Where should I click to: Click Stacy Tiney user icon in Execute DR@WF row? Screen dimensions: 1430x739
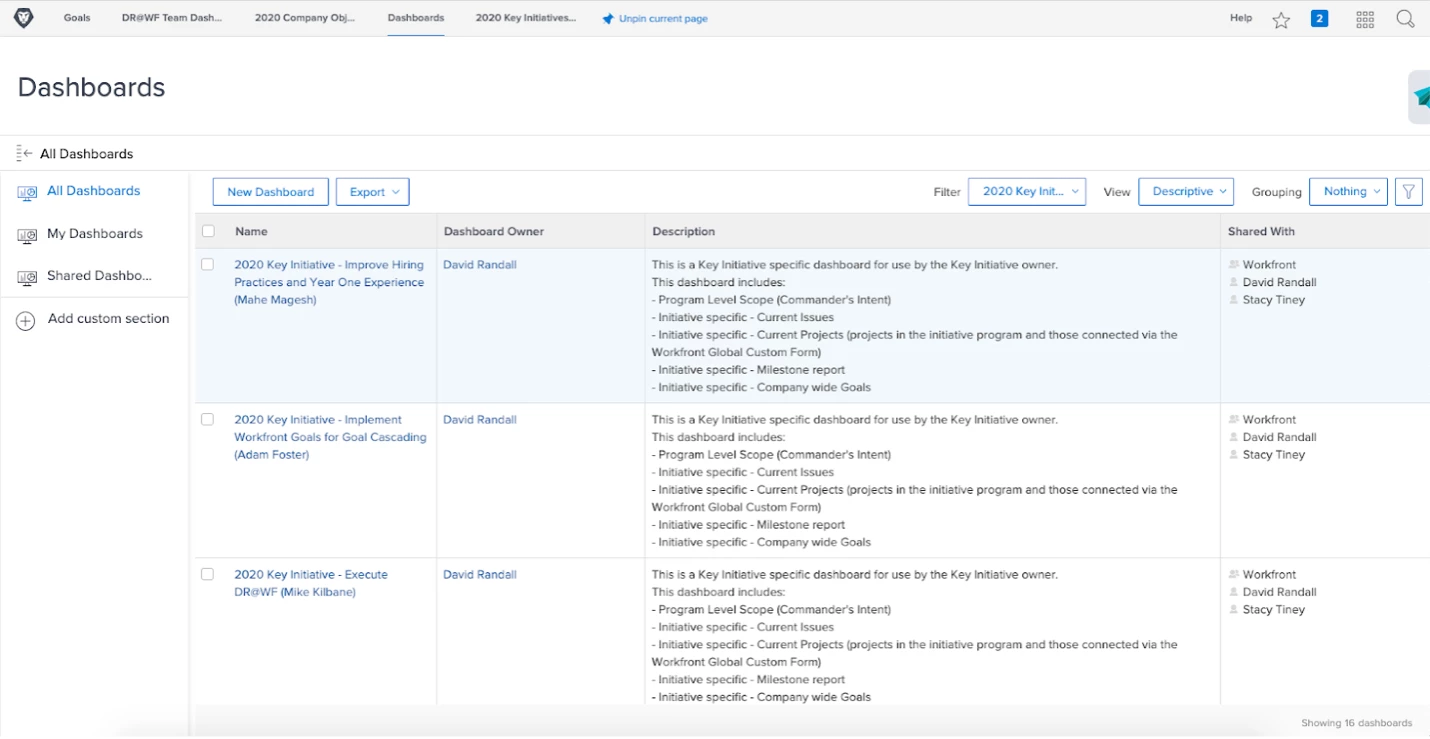[x=1234, y=610]
